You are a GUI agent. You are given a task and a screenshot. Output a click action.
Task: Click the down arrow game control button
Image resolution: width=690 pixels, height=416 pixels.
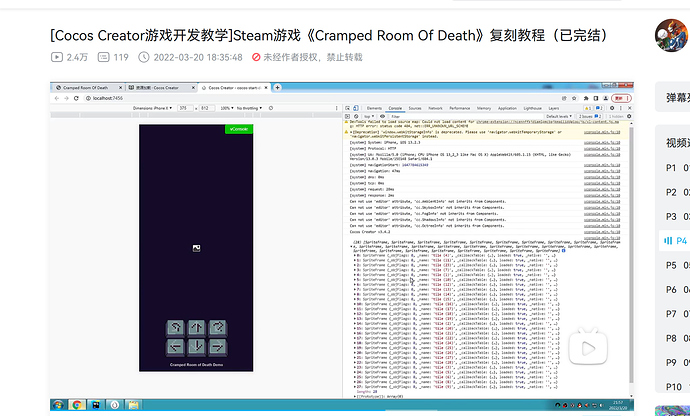pyautogui.click(x=197, y=347)
